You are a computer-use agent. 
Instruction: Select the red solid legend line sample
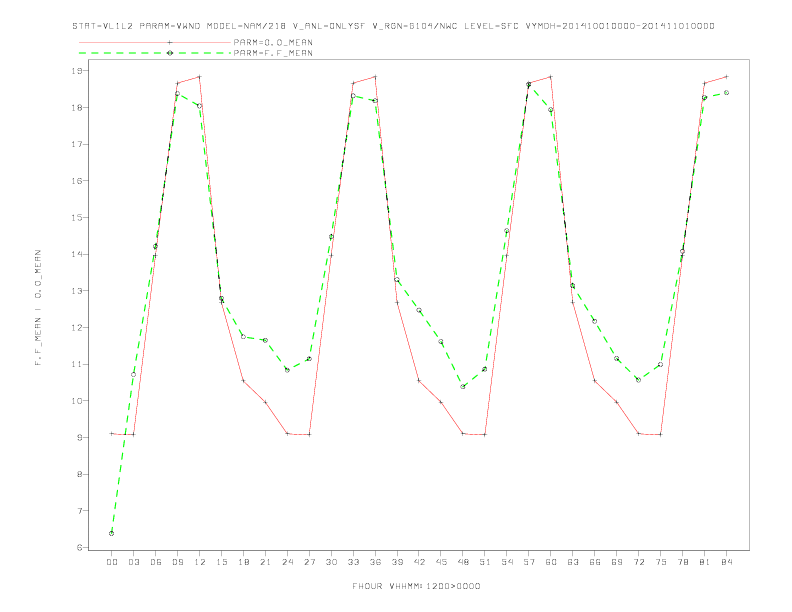point(155,42)
